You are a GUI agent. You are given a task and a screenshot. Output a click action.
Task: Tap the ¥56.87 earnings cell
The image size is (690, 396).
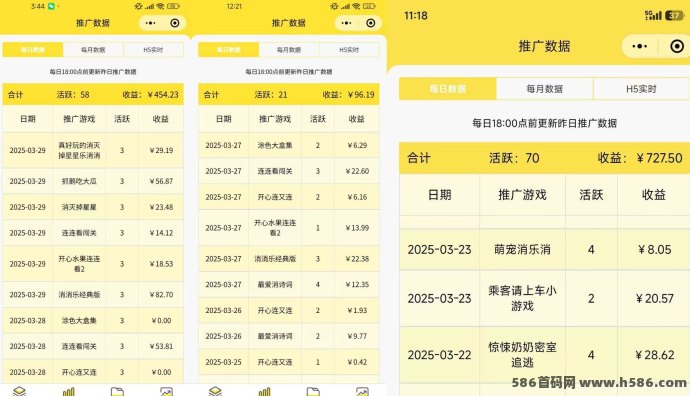[x=161, y=181]
